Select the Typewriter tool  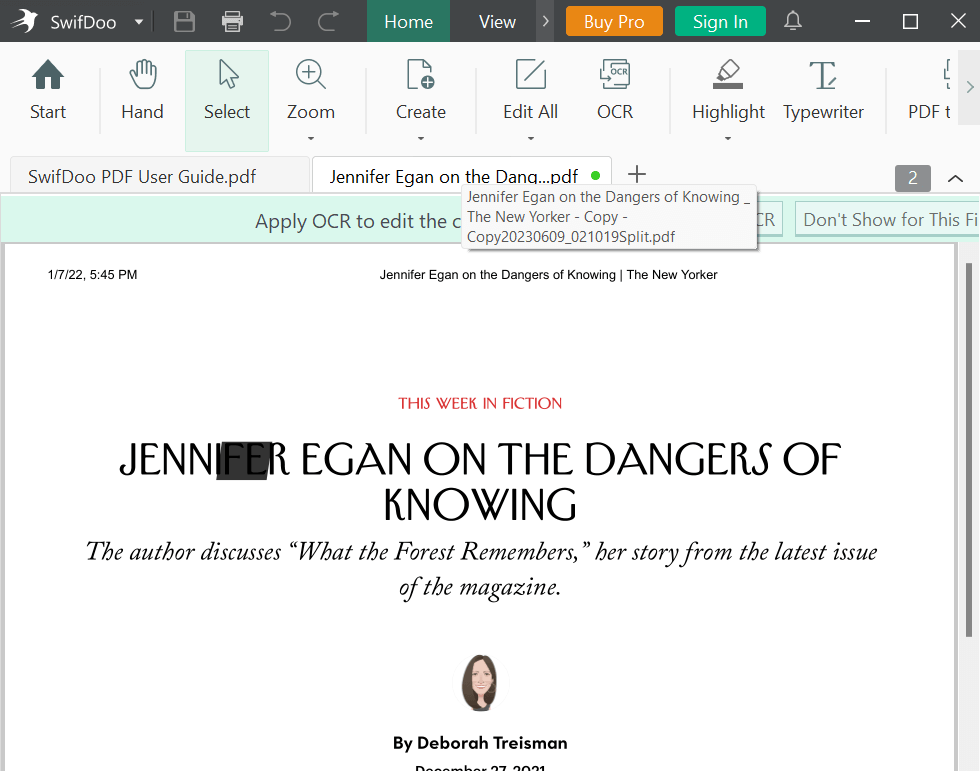(x=823, y=90)
